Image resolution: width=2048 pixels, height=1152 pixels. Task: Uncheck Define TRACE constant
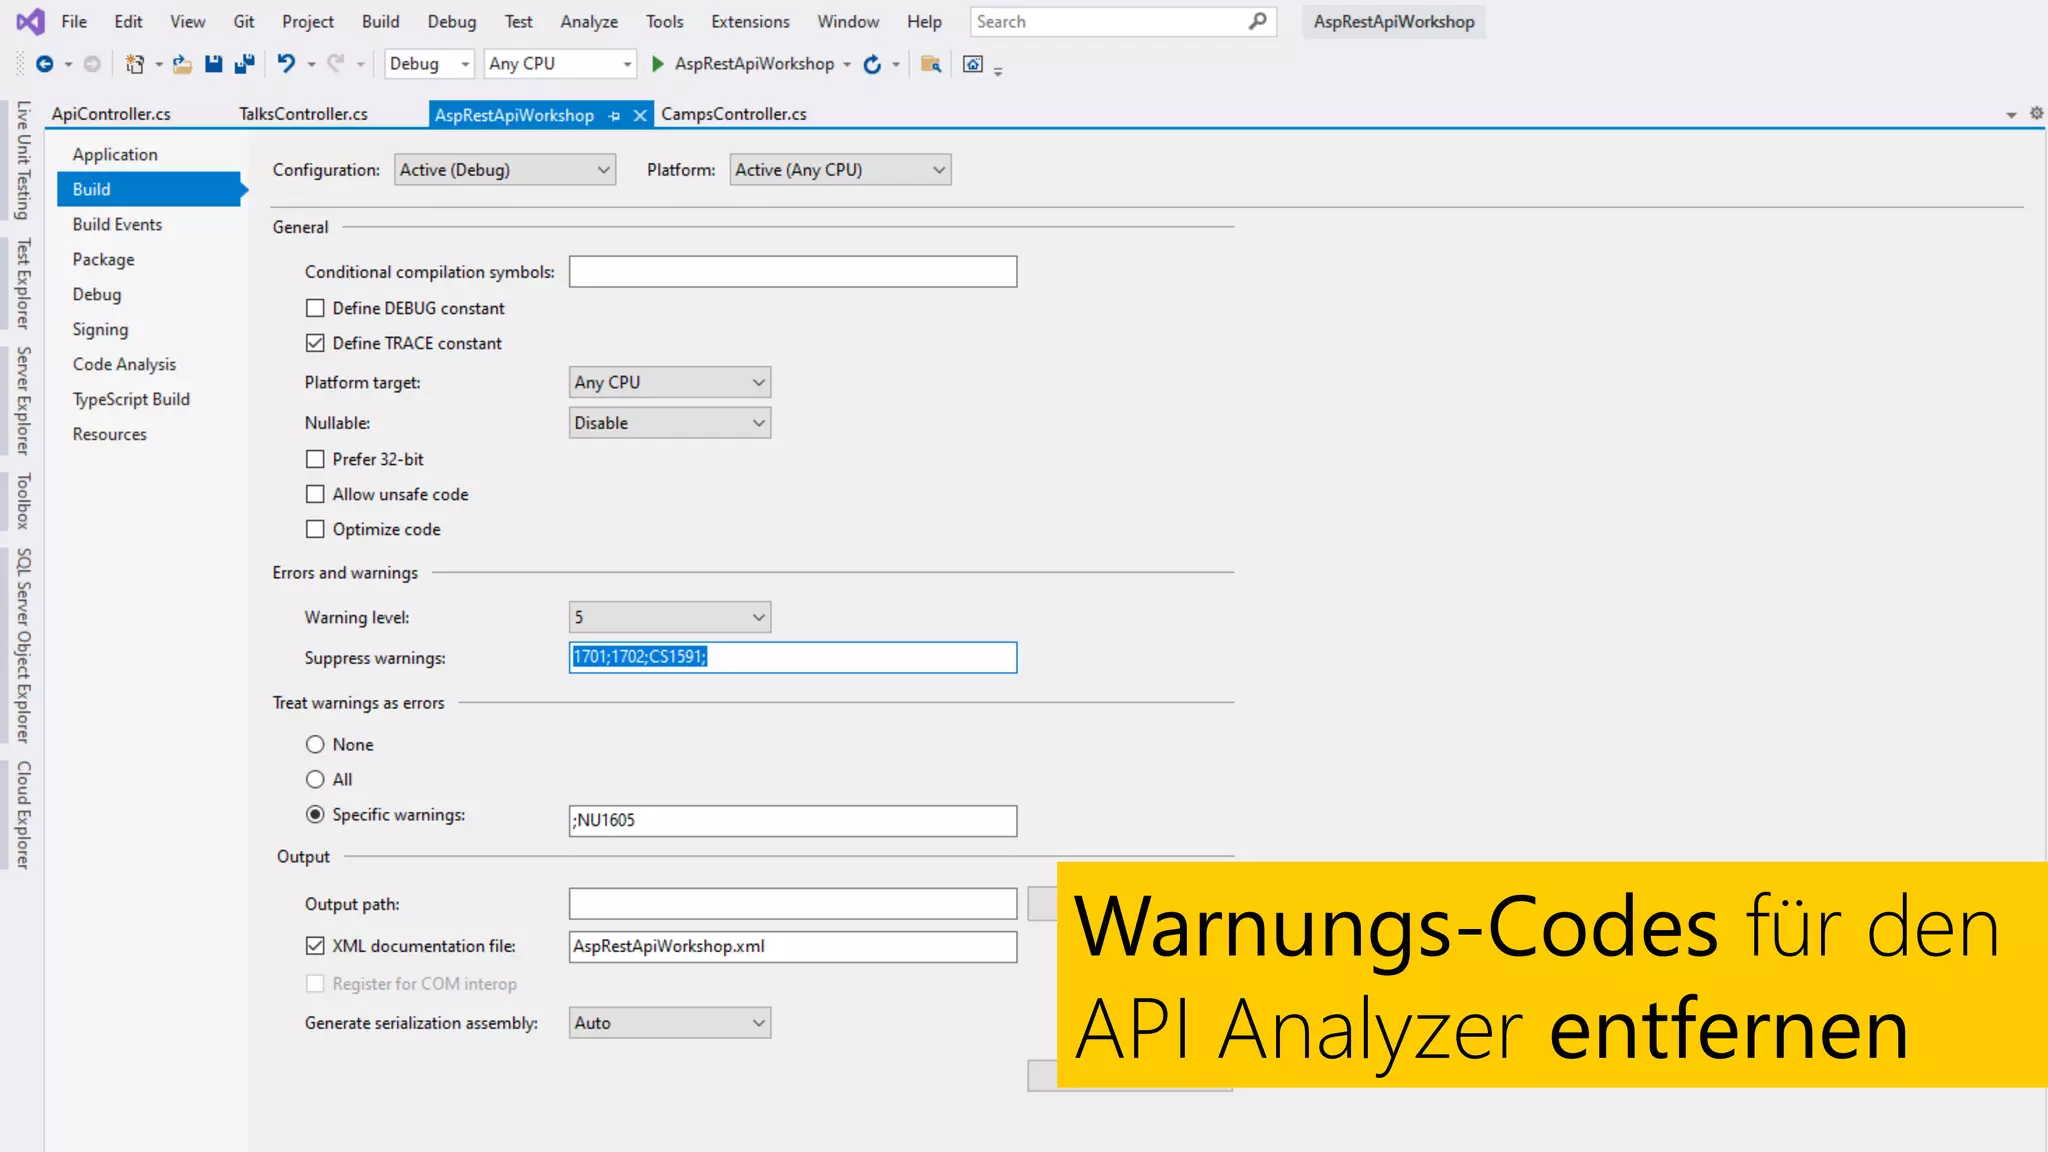(315, 343)
